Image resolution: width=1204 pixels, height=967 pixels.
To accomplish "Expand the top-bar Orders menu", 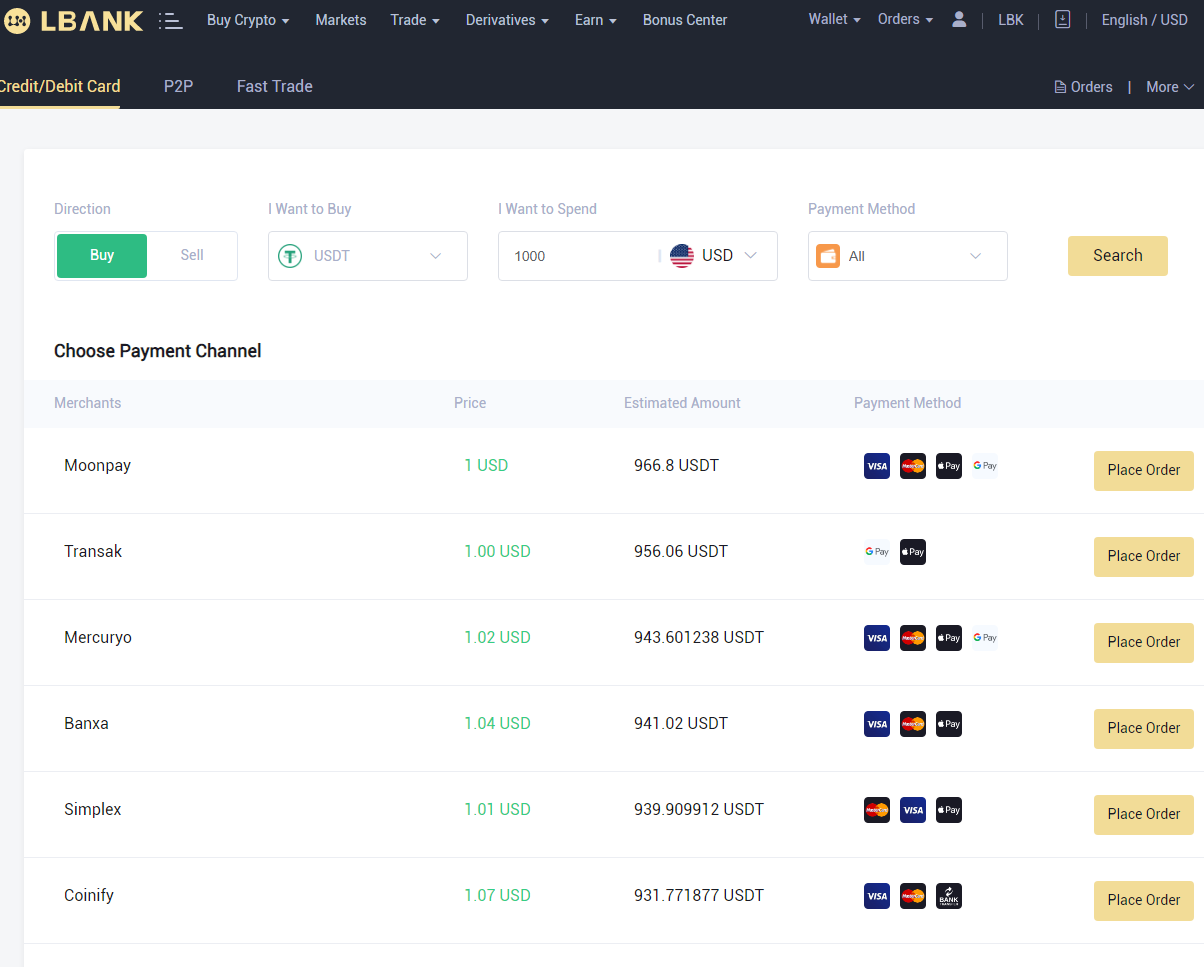I will (906, 19).
